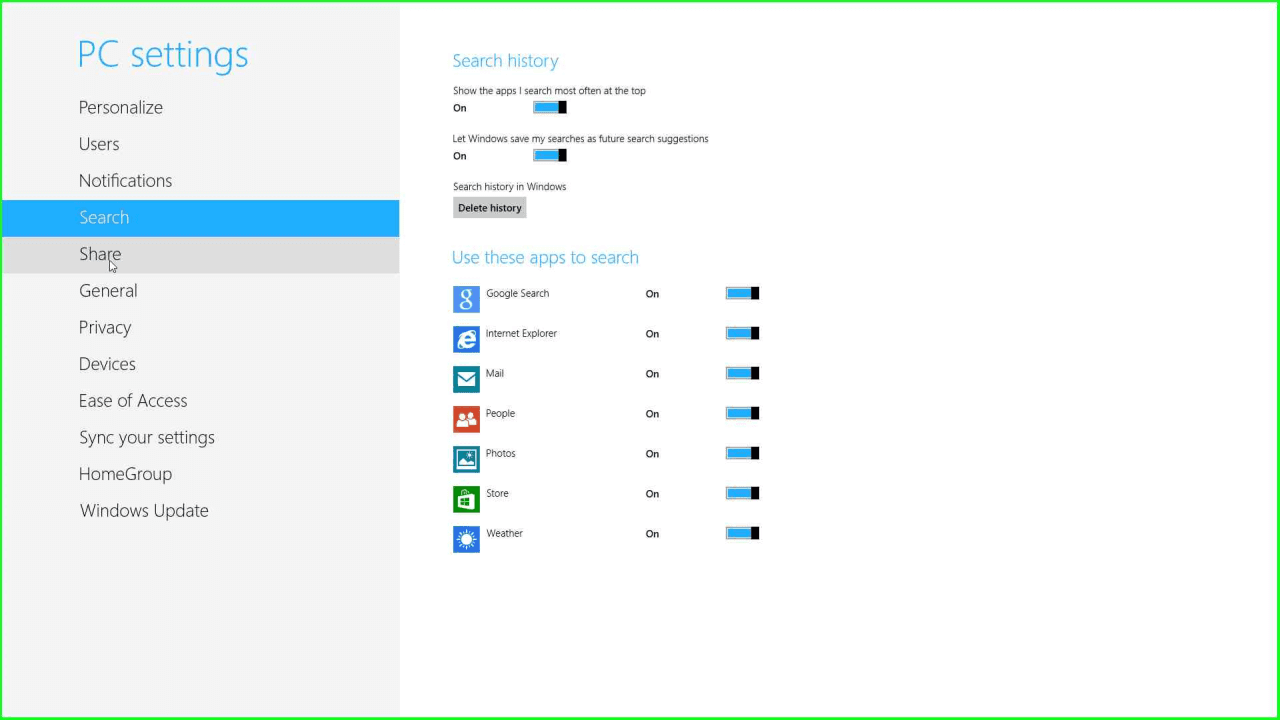The image size is (1280, 720).
Task: Click the Weather sun icon
Action: coord(466,539)
